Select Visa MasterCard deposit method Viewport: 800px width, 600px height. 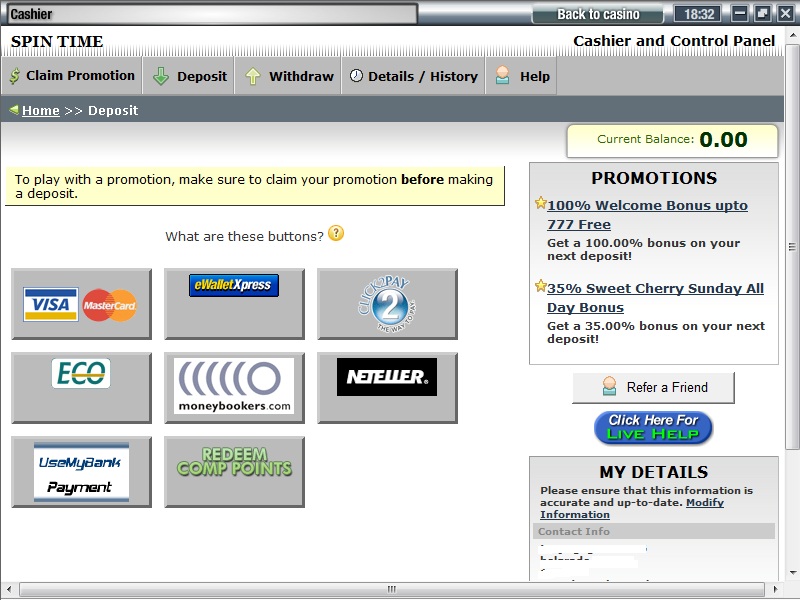81,304
